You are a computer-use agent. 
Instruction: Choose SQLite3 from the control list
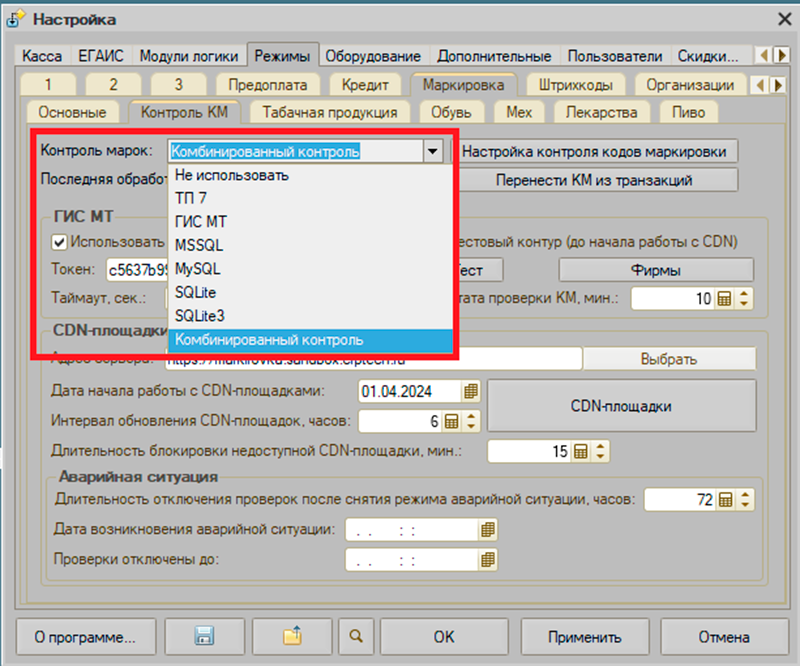click(x=200, y=316)
